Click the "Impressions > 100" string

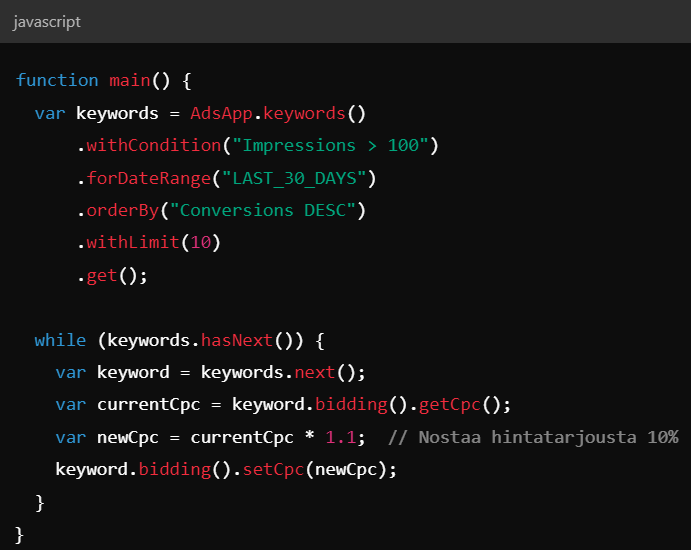pyautogui.click(x=331, y=145)
